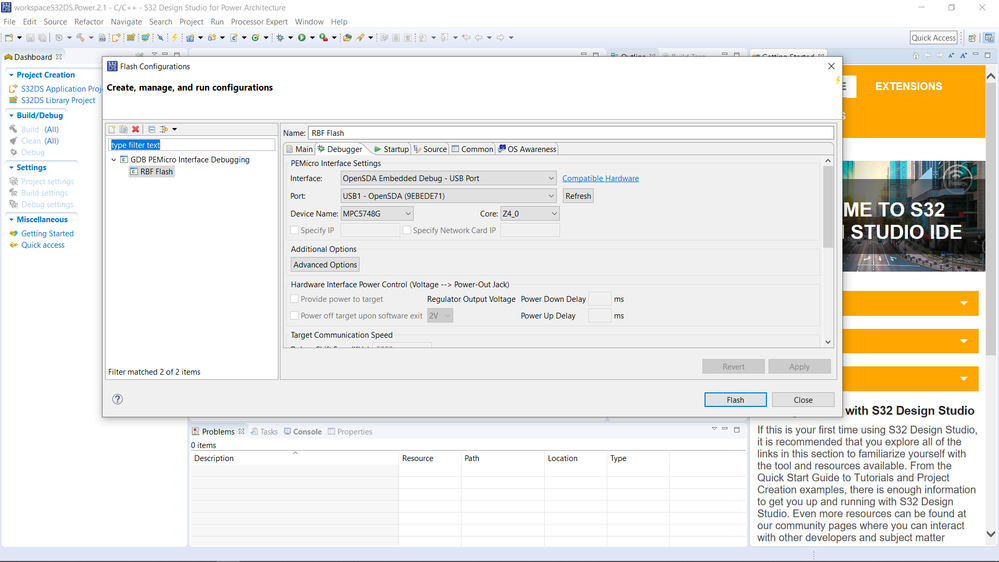
Task: Click the Getting Started page scrollbar
Action: coord(991,217)
